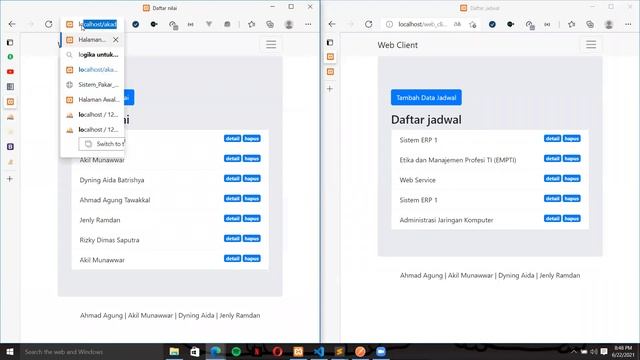The image size is (640, 360).
Task: Click Web Client brand link
Action: click(398, 45)
